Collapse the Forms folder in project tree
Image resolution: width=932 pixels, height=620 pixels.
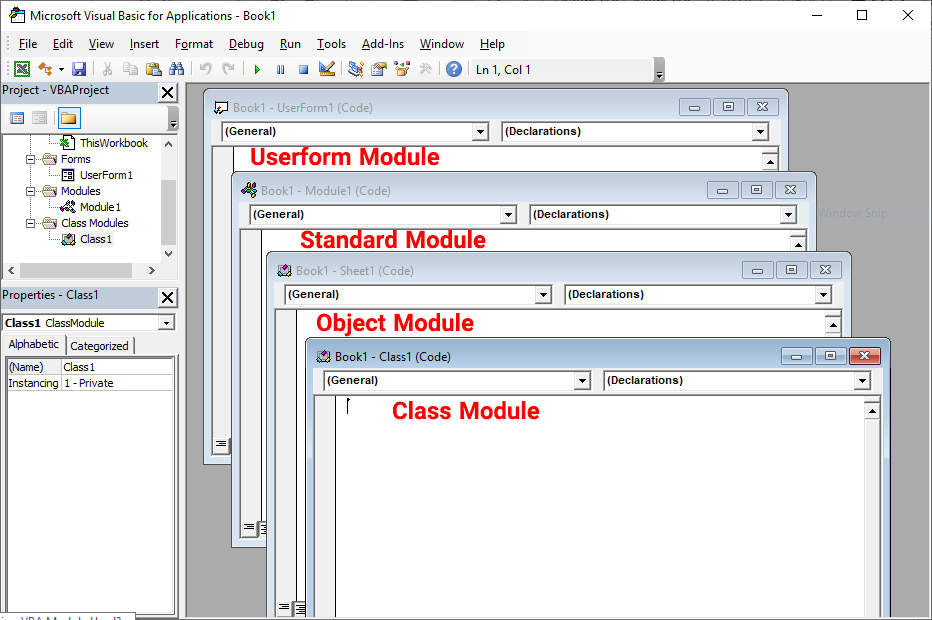pyautogui.click(x=30, y=159)
